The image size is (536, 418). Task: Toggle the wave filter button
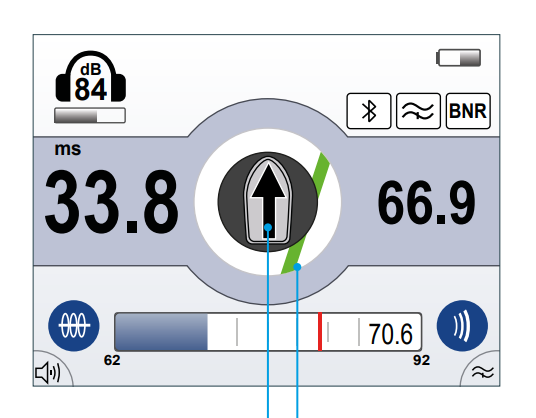point(418,111)
